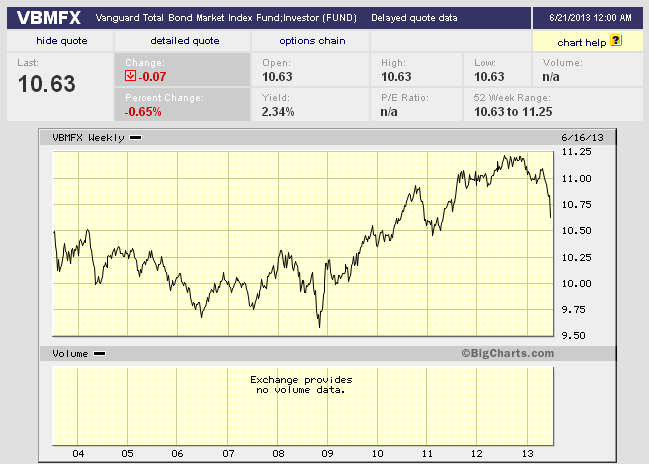Click the Last price value 10.63

pos(47,84)
